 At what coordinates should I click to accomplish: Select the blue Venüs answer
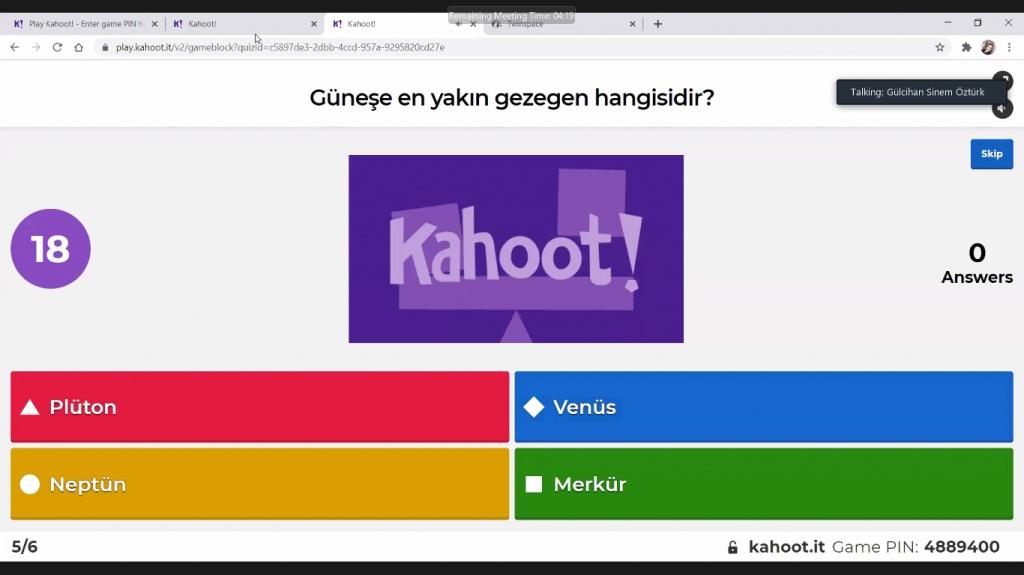click(763, 407)
